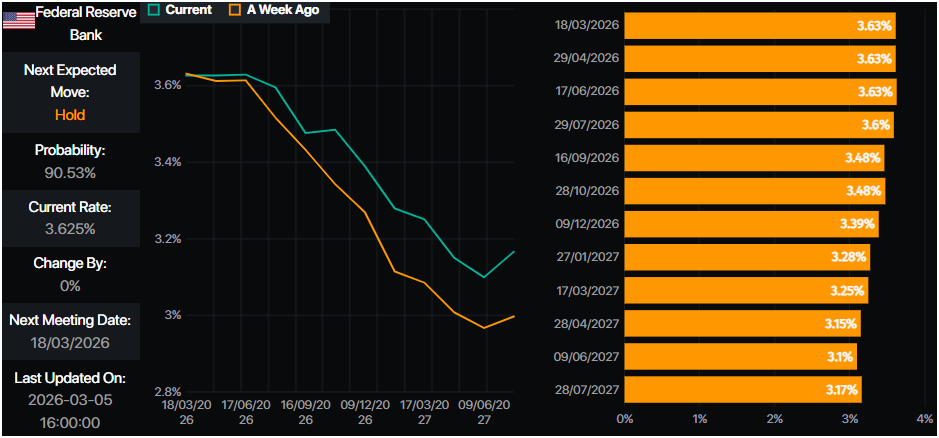The image size is (939, 438).
Task: Click the 29/07/2026 bar showing 3.6%
Action: click(758, 125)
